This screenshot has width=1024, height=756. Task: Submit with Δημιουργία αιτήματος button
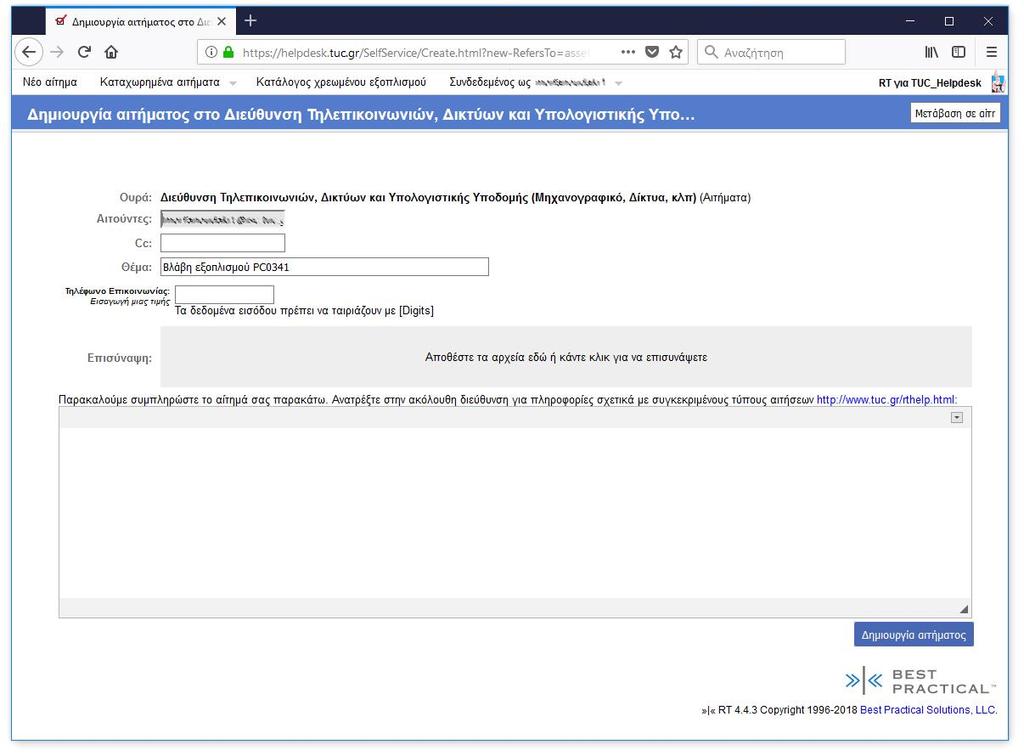pyautogui.click(x=914, y=635)
